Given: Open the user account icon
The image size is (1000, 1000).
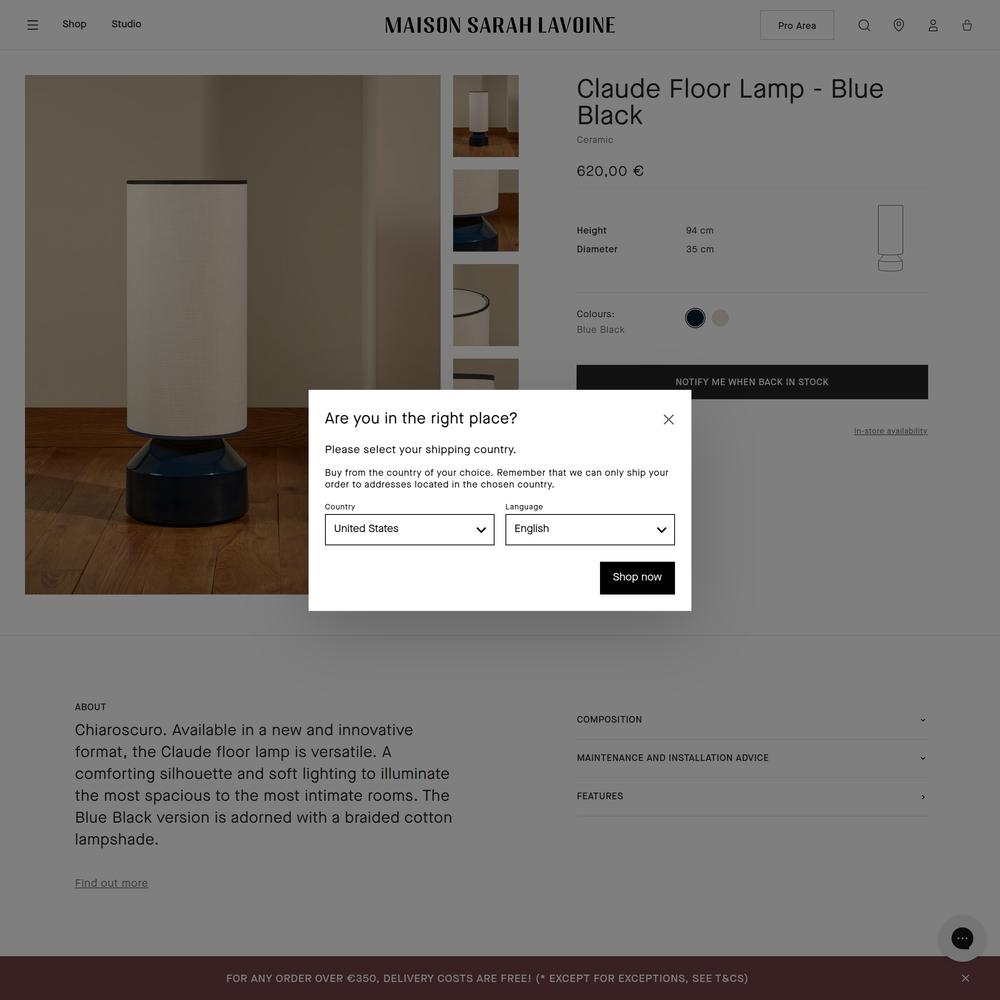Looking at the screenshot, I should click(x=933, y=25).
